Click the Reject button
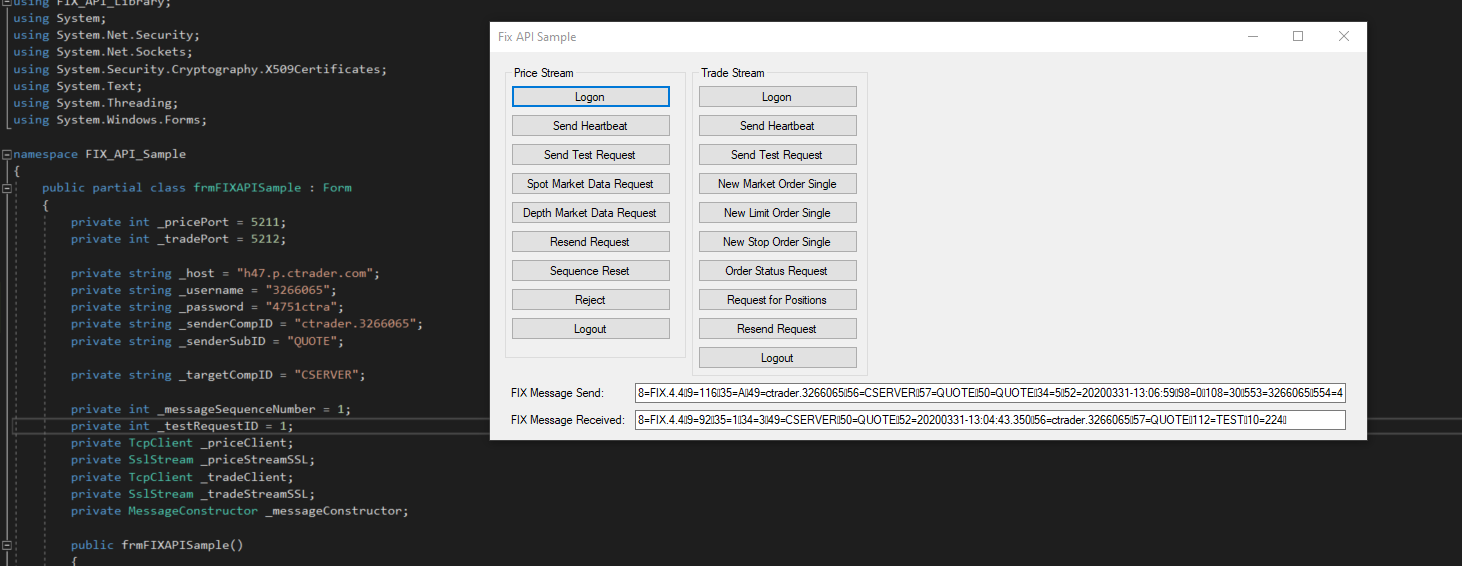The image size is (1462, 566). (590, 300)
